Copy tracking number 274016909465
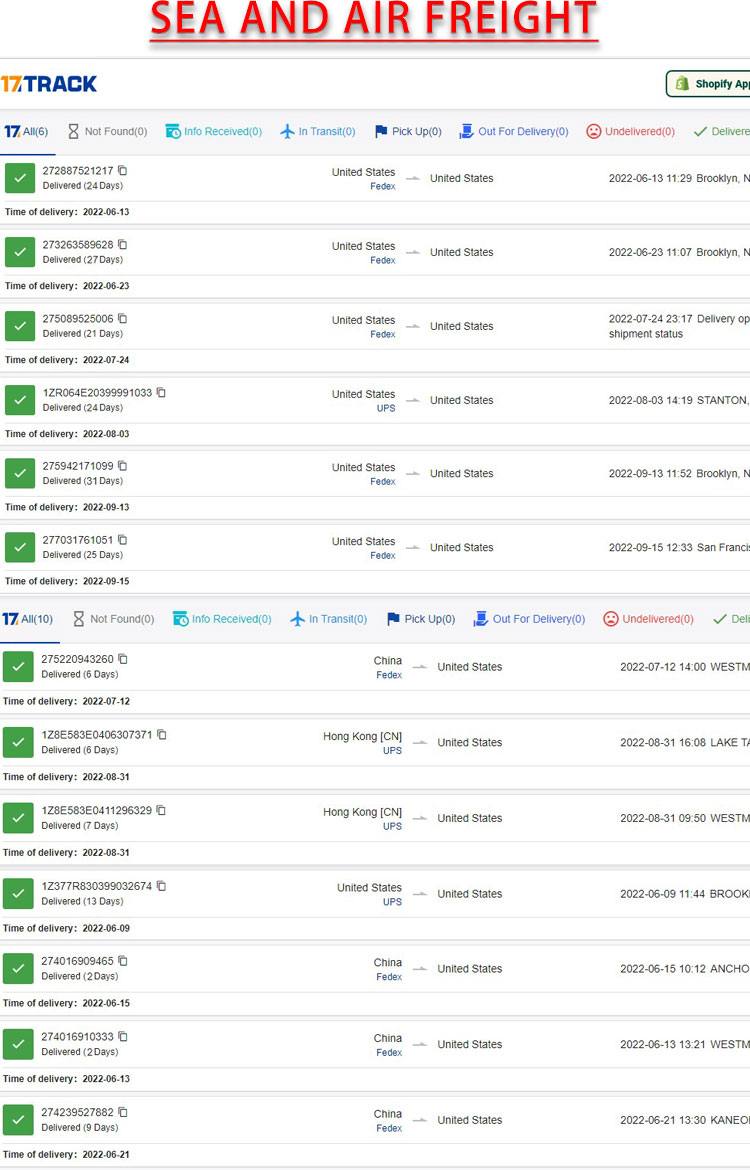Screen dimensions: 750x1170 point(123,961)
